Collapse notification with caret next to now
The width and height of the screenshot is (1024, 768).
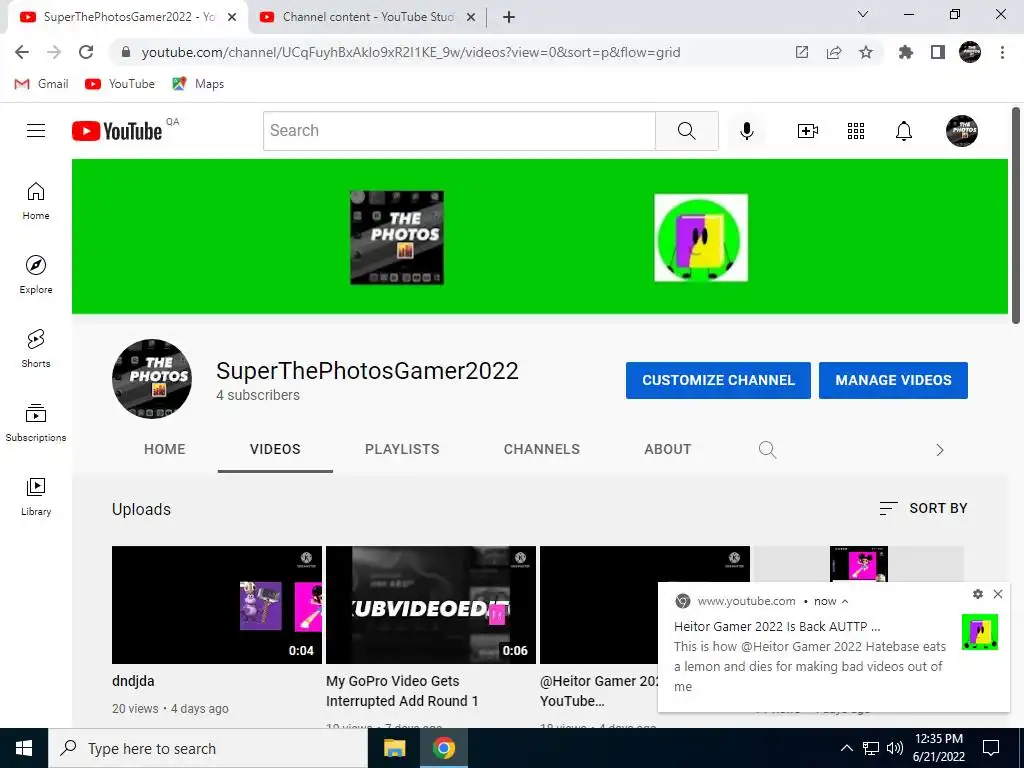[845, 601]
